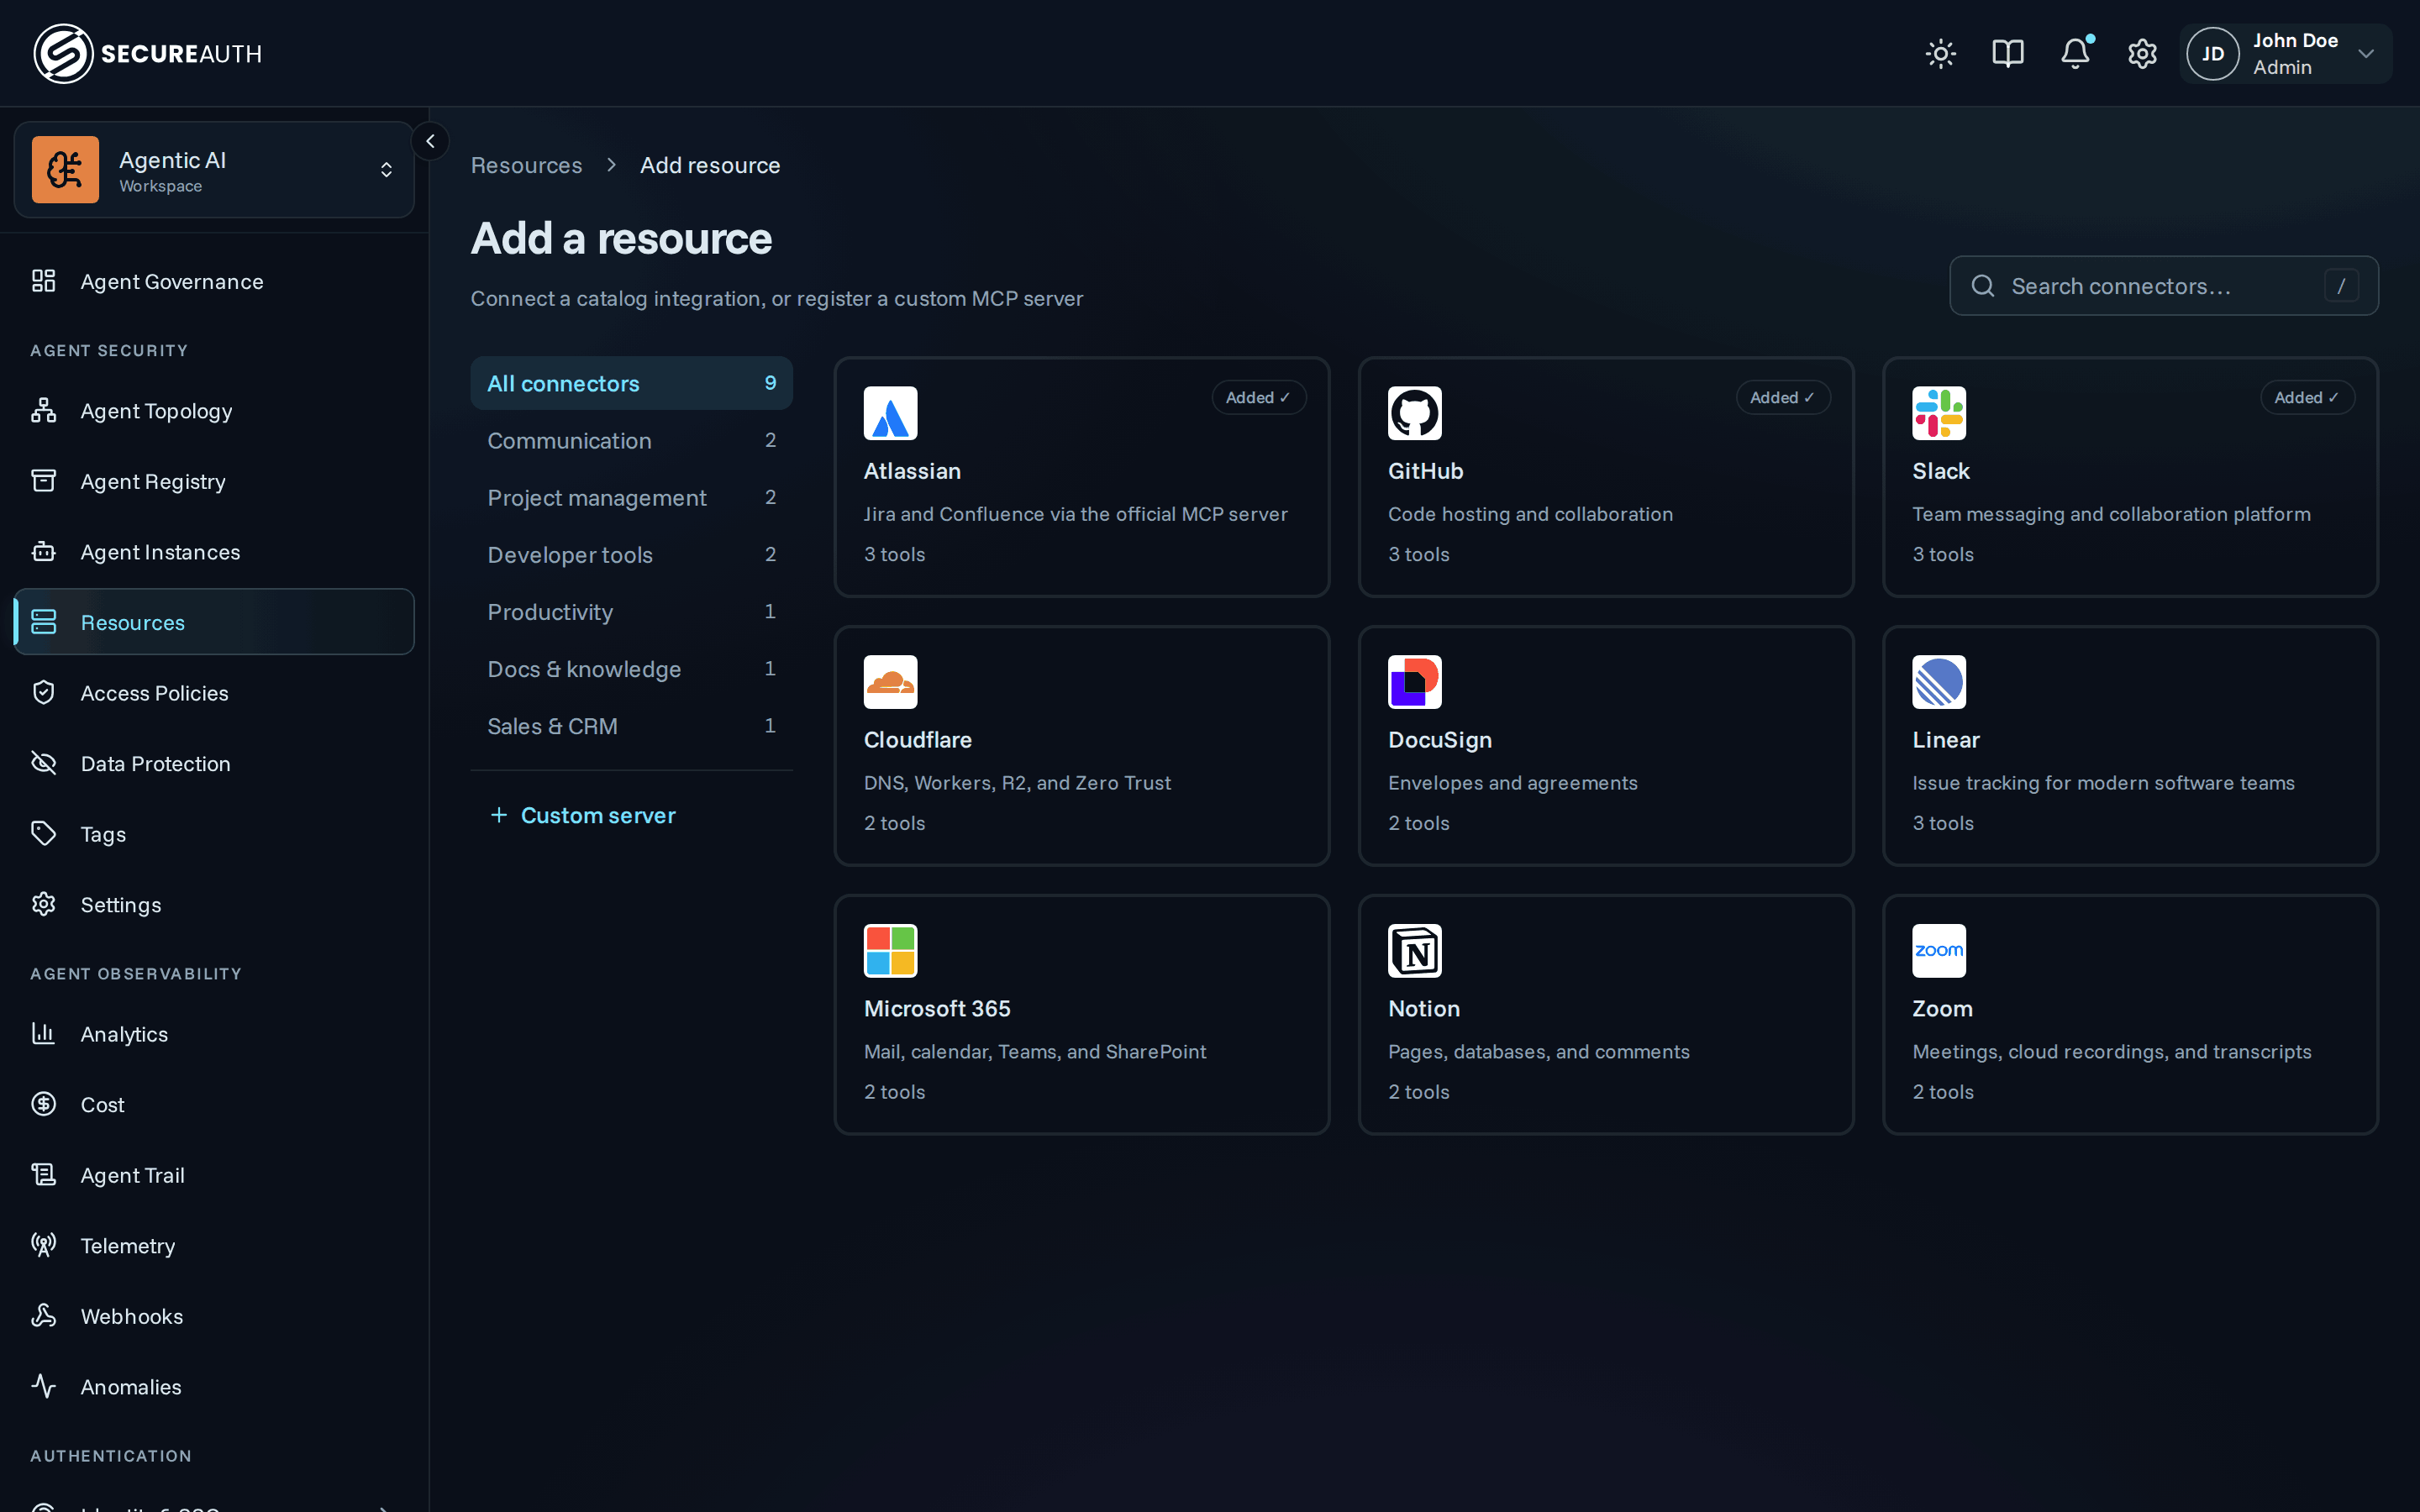
Task: Toggle the light/dark theme sun icon
Action: coord(1940,54)
